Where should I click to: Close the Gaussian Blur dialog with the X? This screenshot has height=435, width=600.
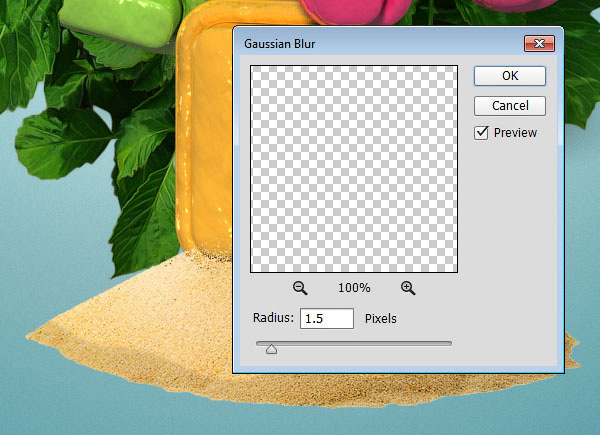539,44
